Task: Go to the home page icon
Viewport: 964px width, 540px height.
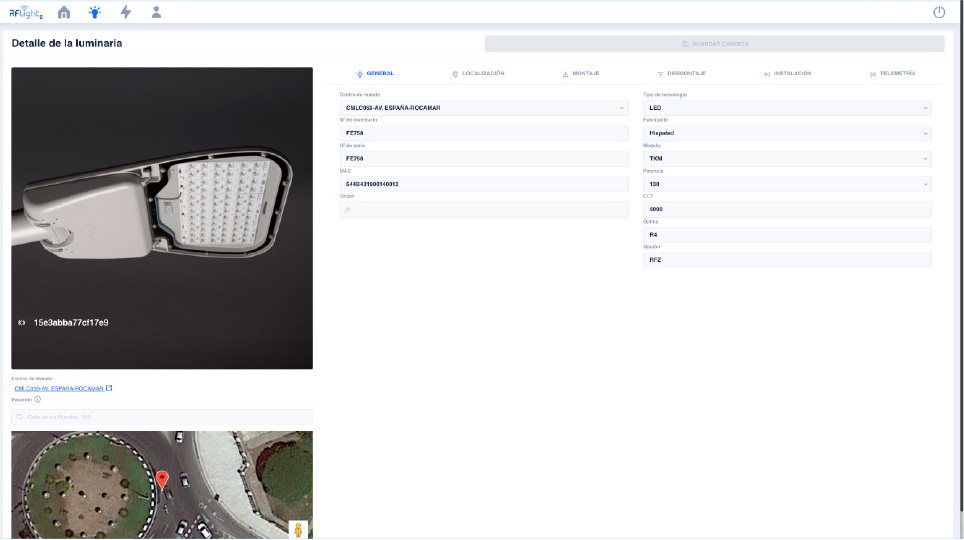Action: point(64,12)
